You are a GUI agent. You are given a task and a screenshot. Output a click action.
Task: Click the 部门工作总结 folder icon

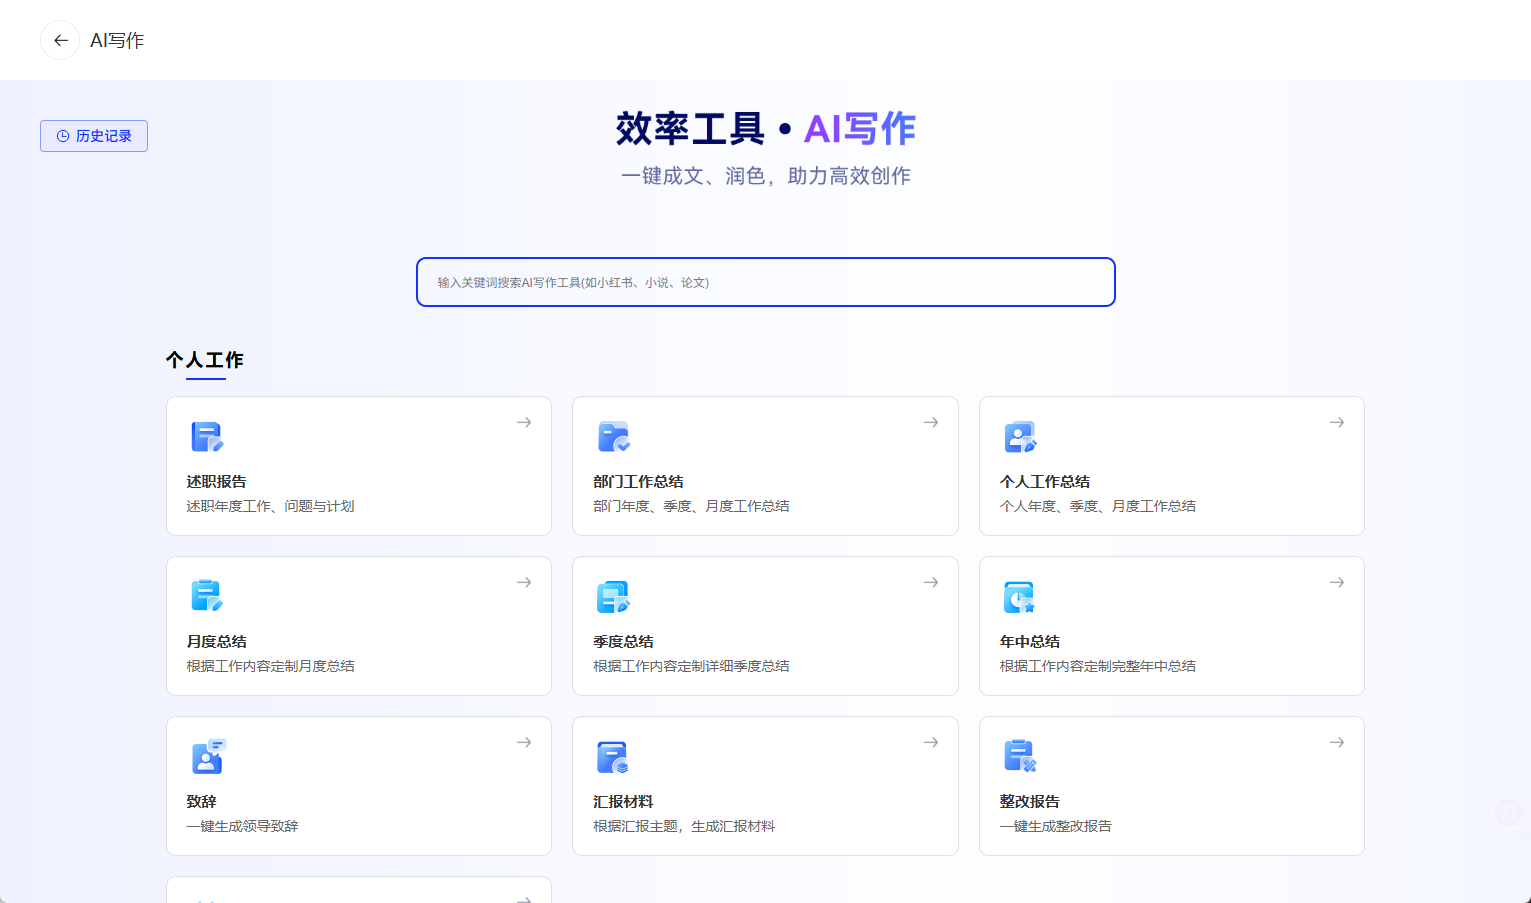(613, 437)
